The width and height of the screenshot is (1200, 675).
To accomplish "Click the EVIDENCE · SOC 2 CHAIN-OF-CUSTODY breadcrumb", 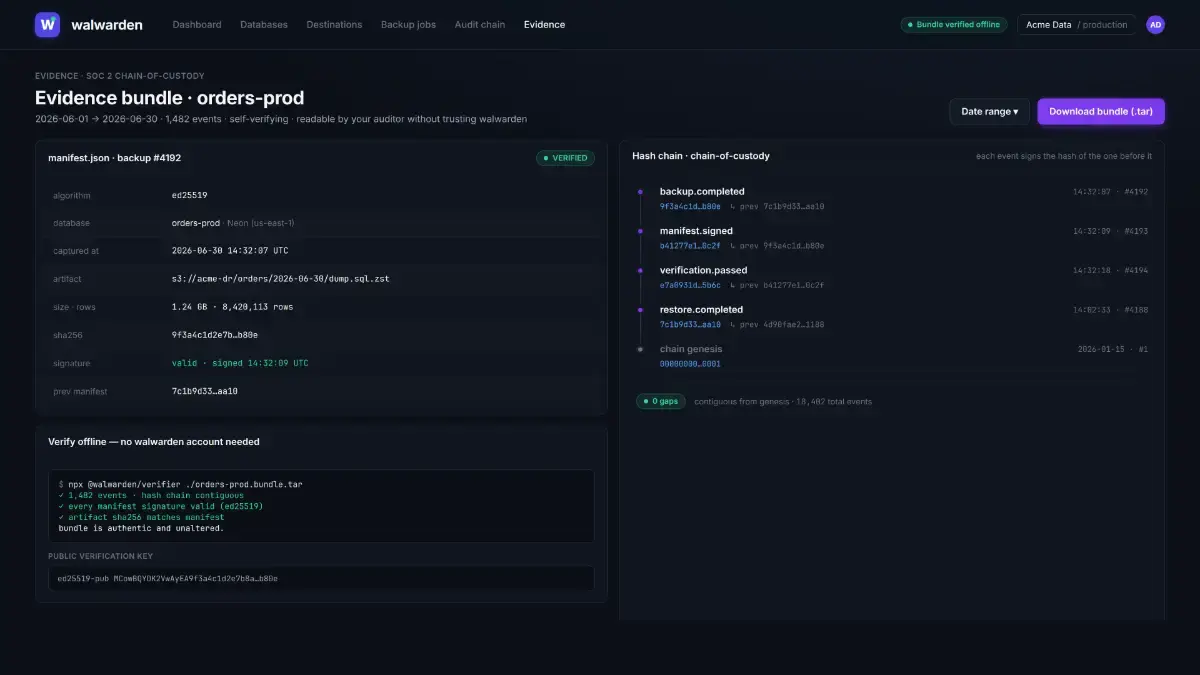I will pos(119,76).
